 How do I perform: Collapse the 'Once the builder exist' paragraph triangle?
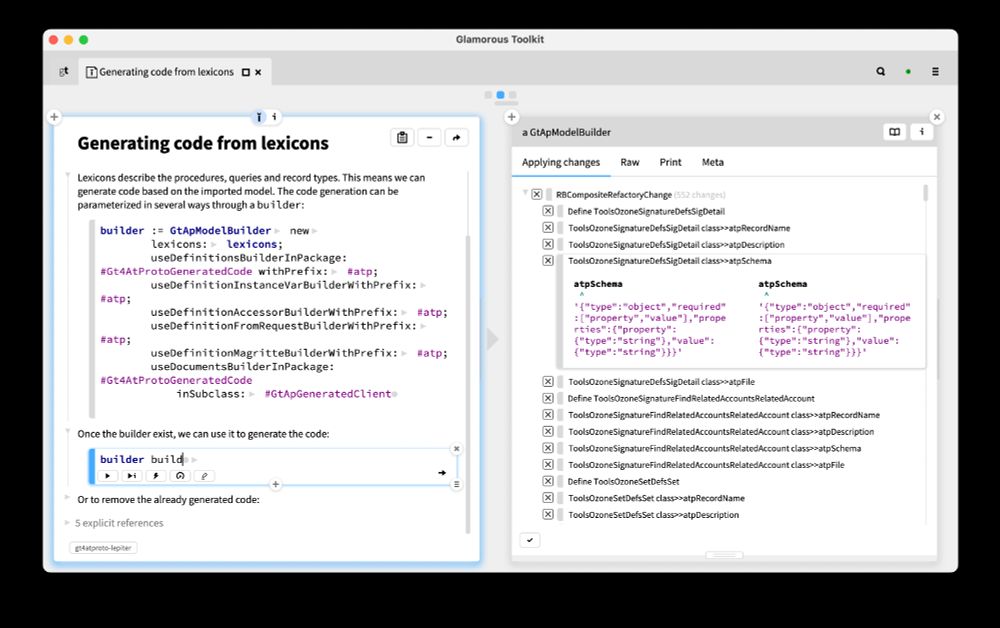coord(67,432)
